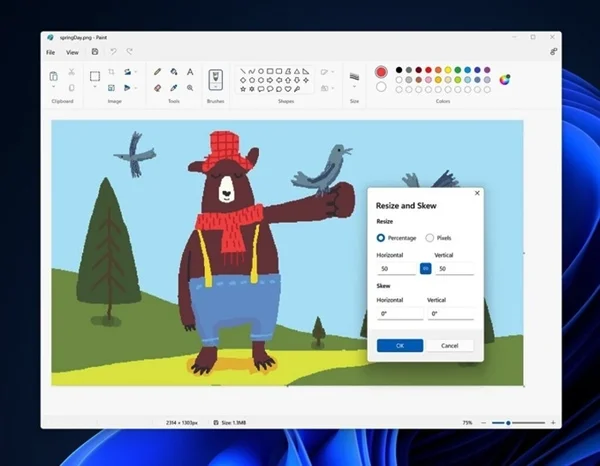Screen dimensions: 600x466
Task: Click OK in Resize and Skew dialog
Action: tap(400, 345)
